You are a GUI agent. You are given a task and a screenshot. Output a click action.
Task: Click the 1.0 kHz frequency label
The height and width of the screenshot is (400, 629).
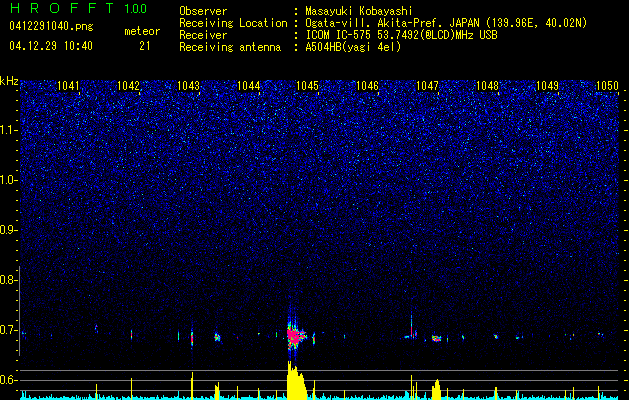click(8, 180)
